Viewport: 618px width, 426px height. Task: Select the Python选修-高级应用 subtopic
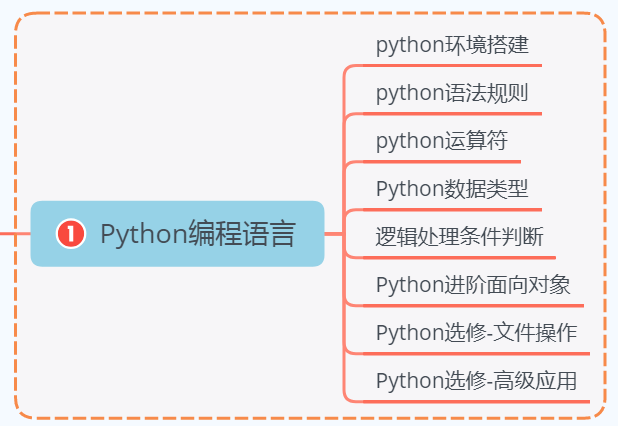pos(477,381)
